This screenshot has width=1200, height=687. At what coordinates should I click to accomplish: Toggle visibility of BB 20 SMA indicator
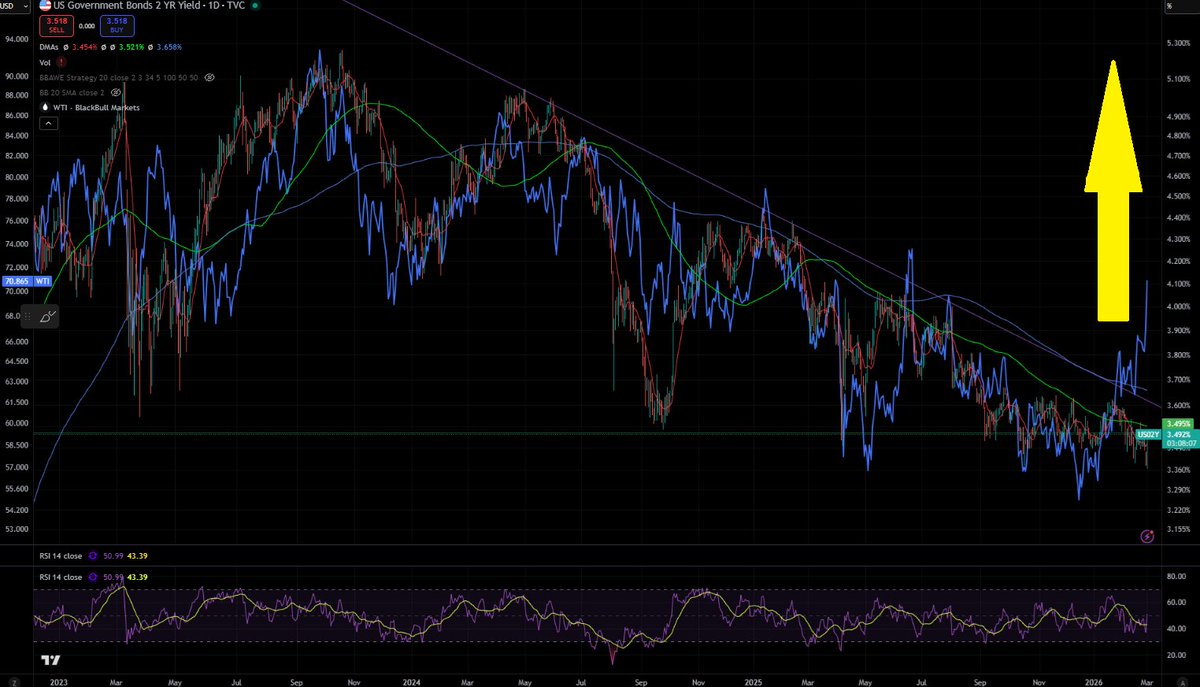[x=115, y=93]
